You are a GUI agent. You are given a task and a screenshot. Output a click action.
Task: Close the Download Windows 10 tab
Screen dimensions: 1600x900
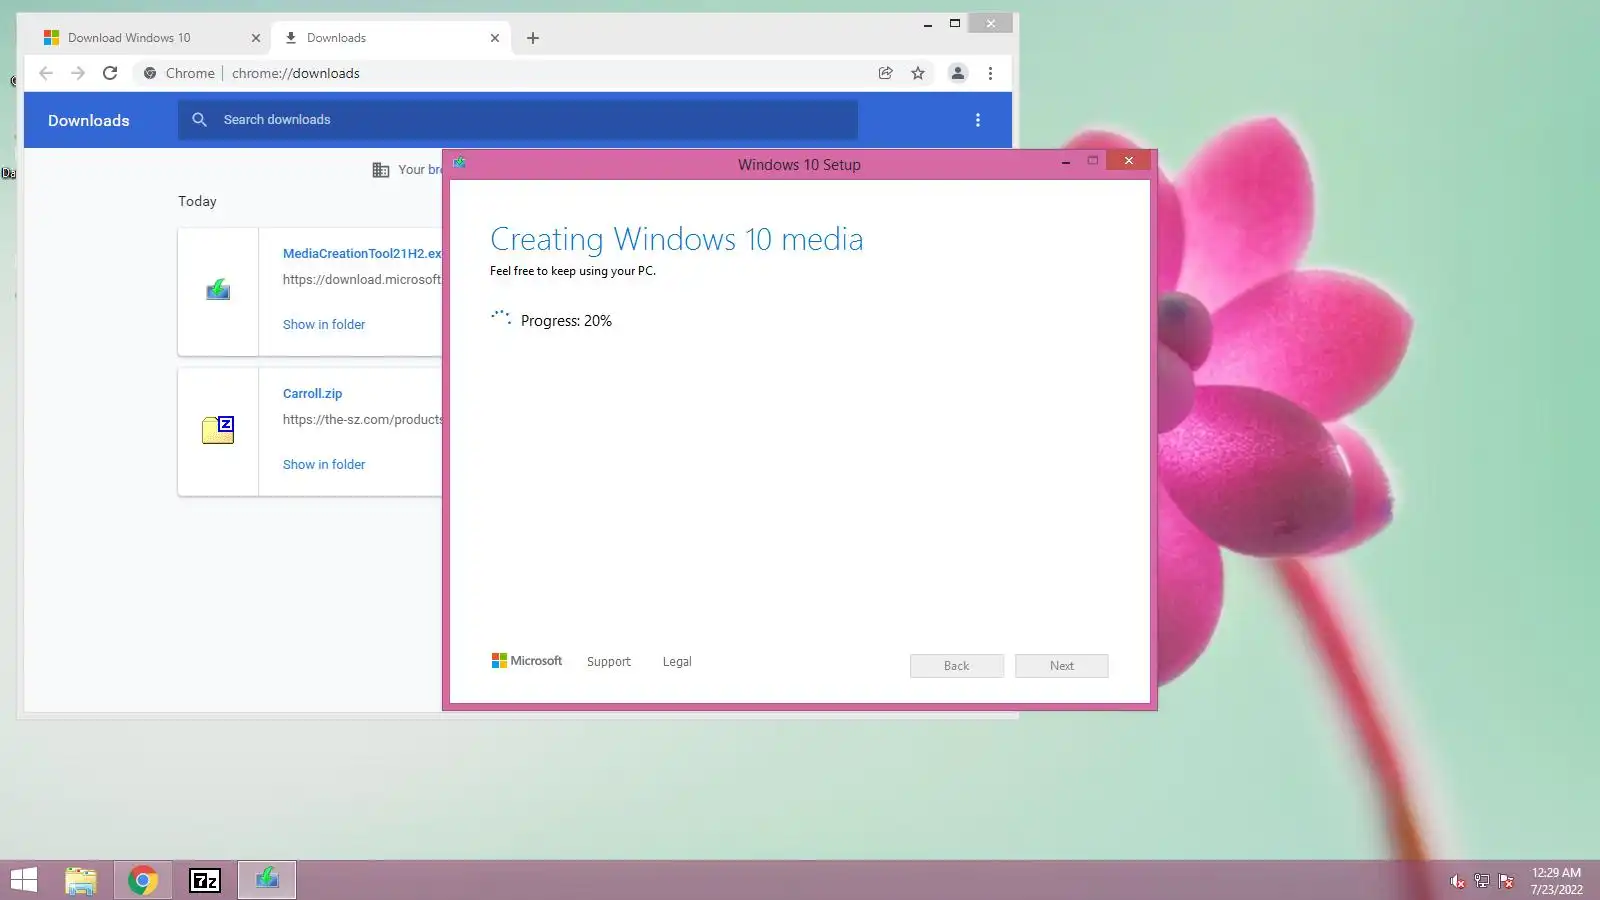pos(256,38)
